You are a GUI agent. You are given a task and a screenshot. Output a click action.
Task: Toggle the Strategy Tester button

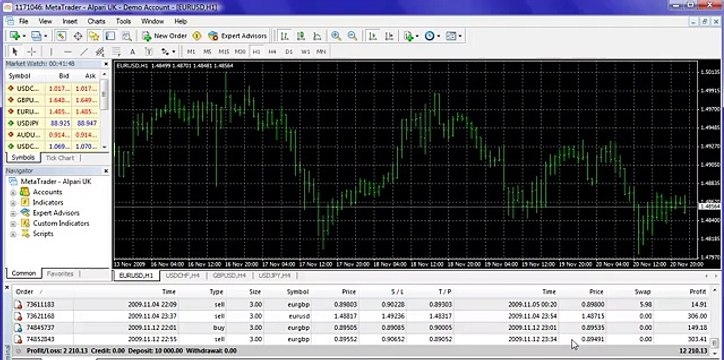click(x=126, y=36)
